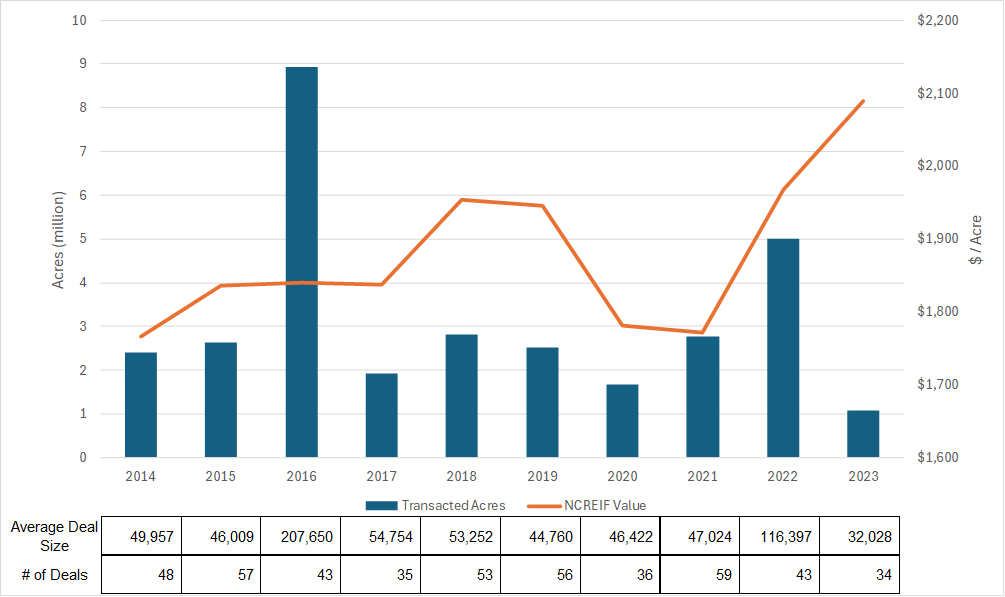Select the 2018 Transacted Acres bar

(461, 396)
